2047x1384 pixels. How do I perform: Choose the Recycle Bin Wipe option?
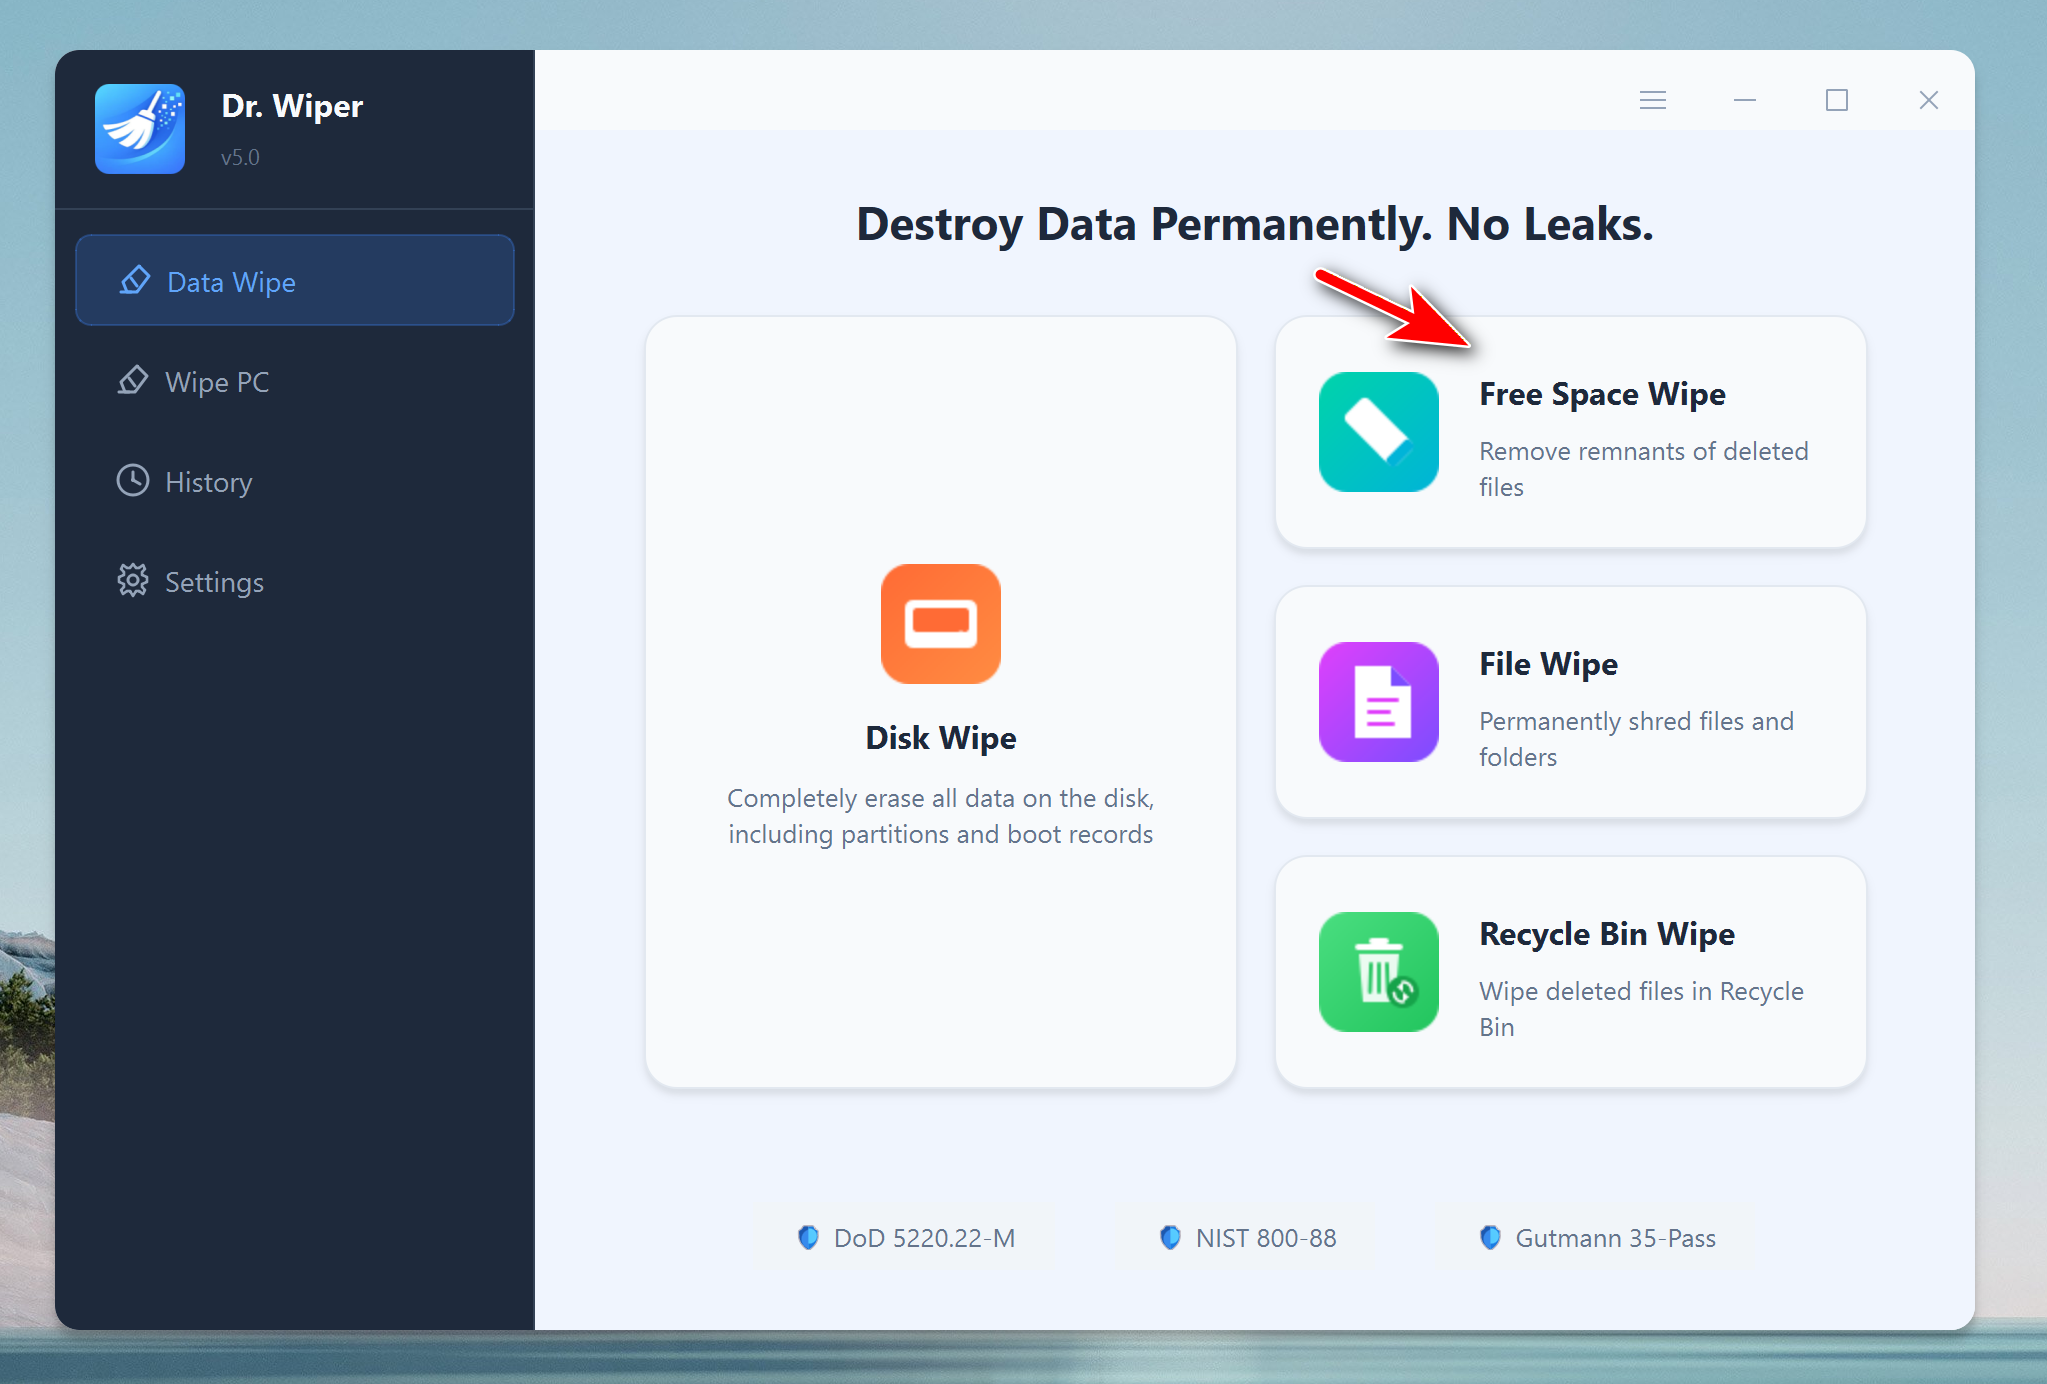click(1571, 972)
